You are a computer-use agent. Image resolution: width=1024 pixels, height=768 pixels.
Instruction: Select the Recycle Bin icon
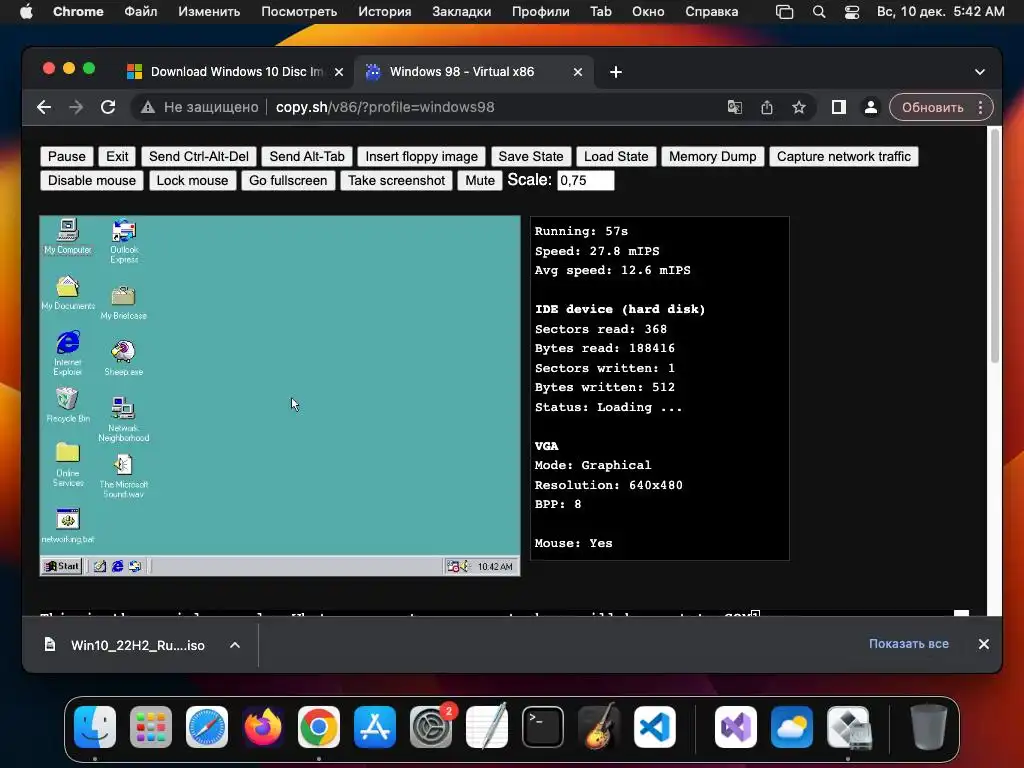click(x=68, y=405)
